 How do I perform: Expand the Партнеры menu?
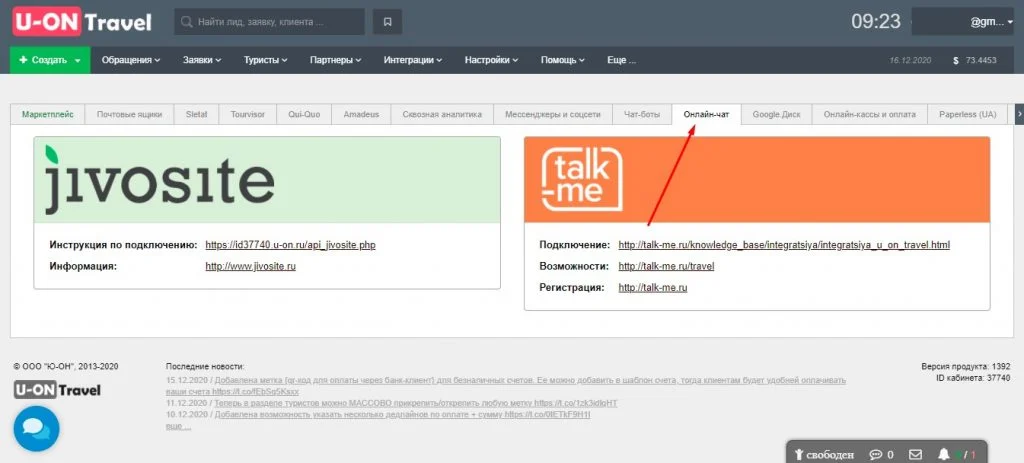[x=336, y=60]
